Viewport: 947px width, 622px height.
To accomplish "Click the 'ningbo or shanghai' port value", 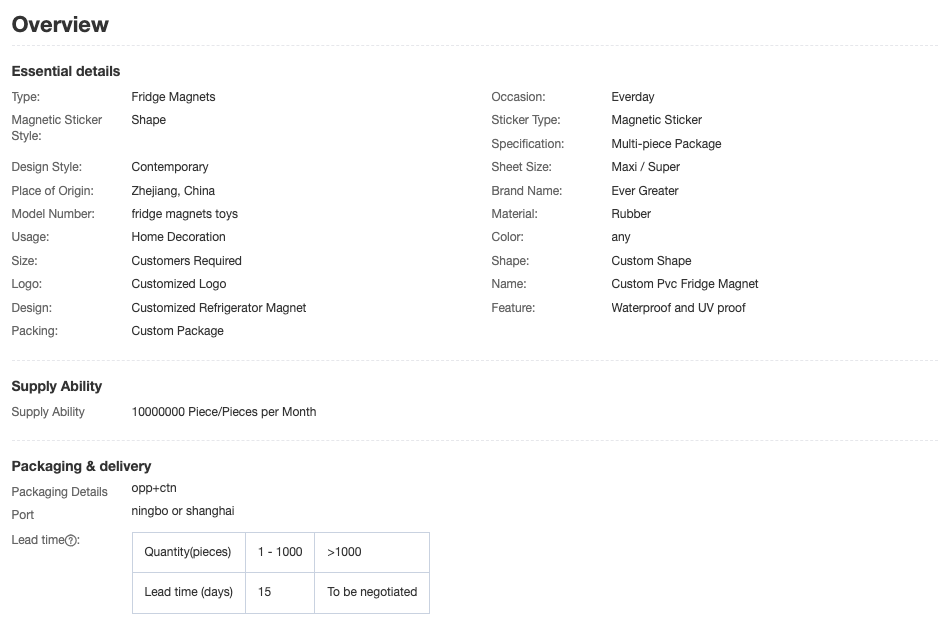I will click(x=183, y=511).
